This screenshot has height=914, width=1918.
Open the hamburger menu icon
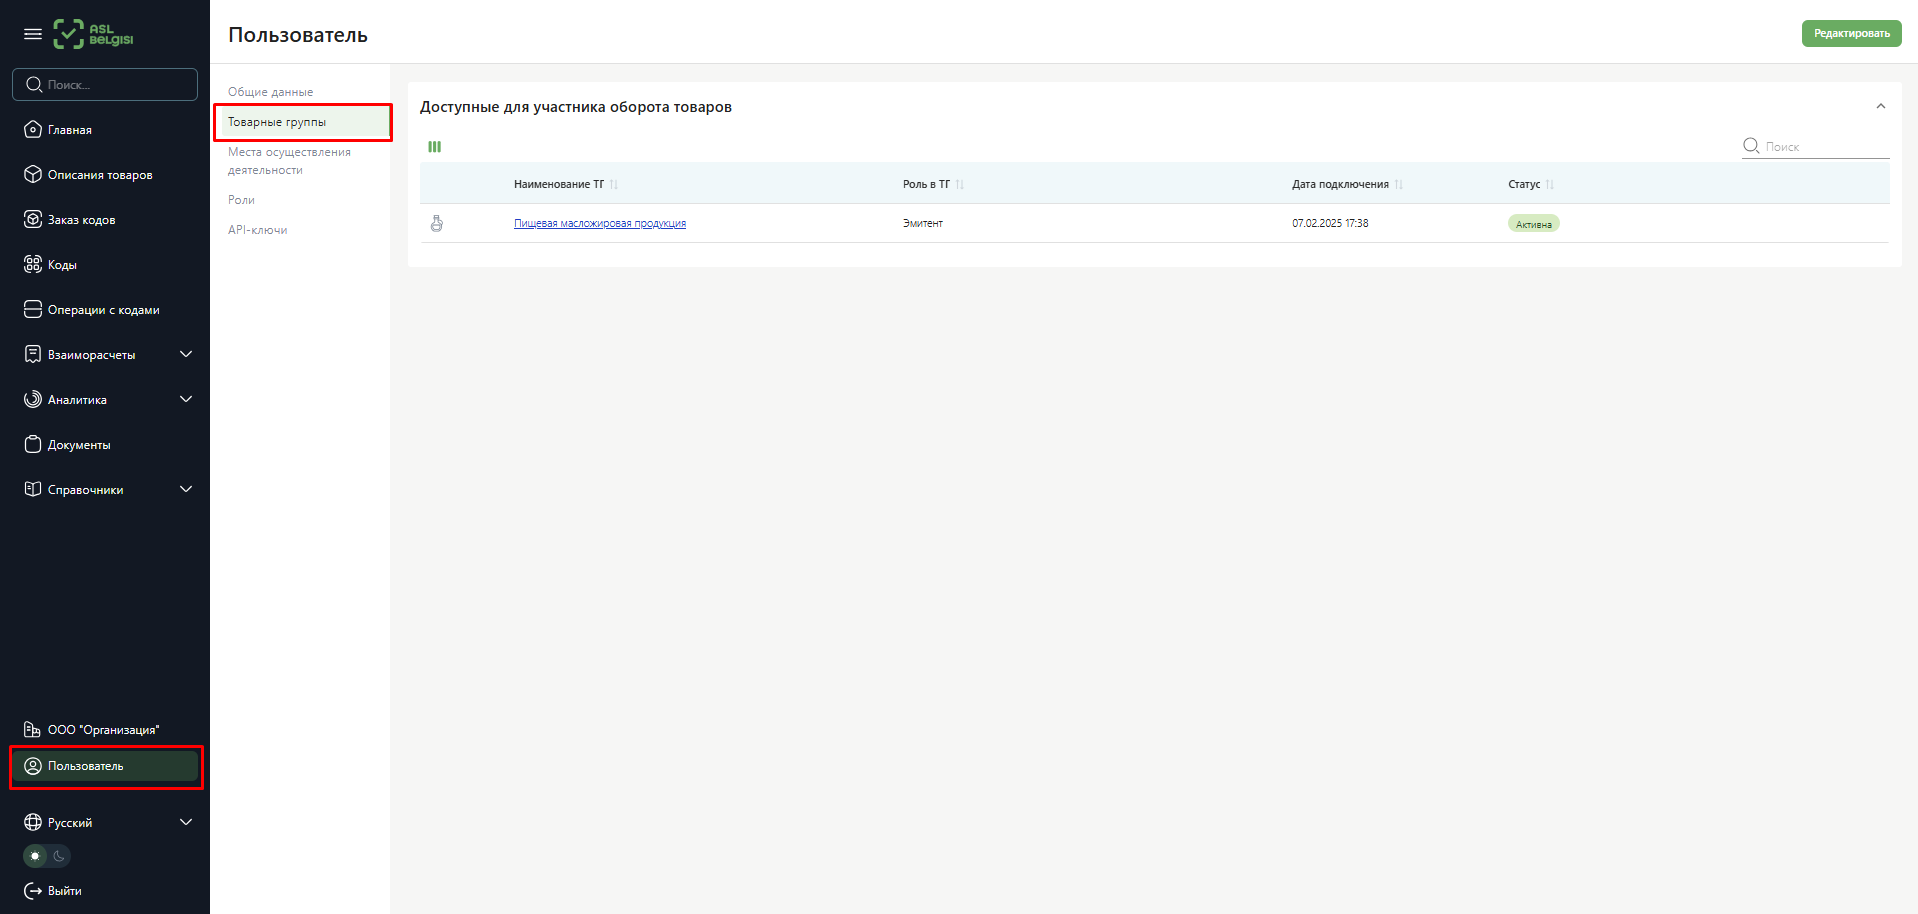33,34
